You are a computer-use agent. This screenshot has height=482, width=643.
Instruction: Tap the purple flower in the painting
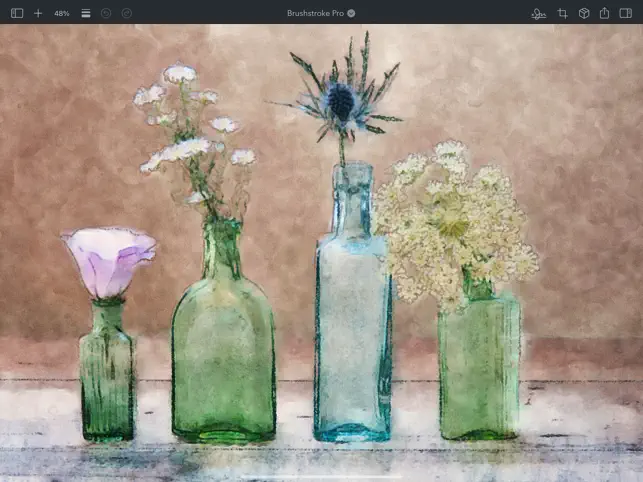point(109,263)
